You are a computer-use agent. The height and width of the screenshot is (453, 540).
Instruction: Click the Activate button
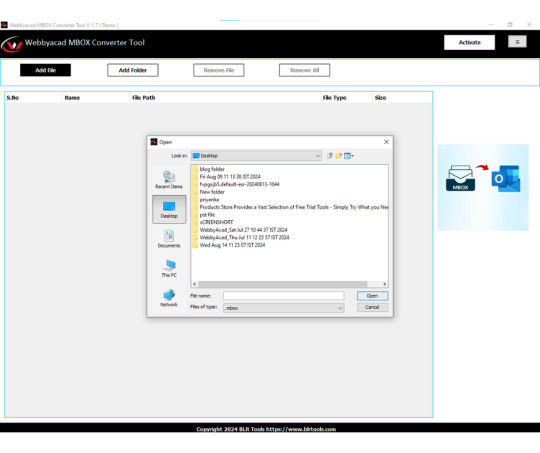click(x=469, y=42)
